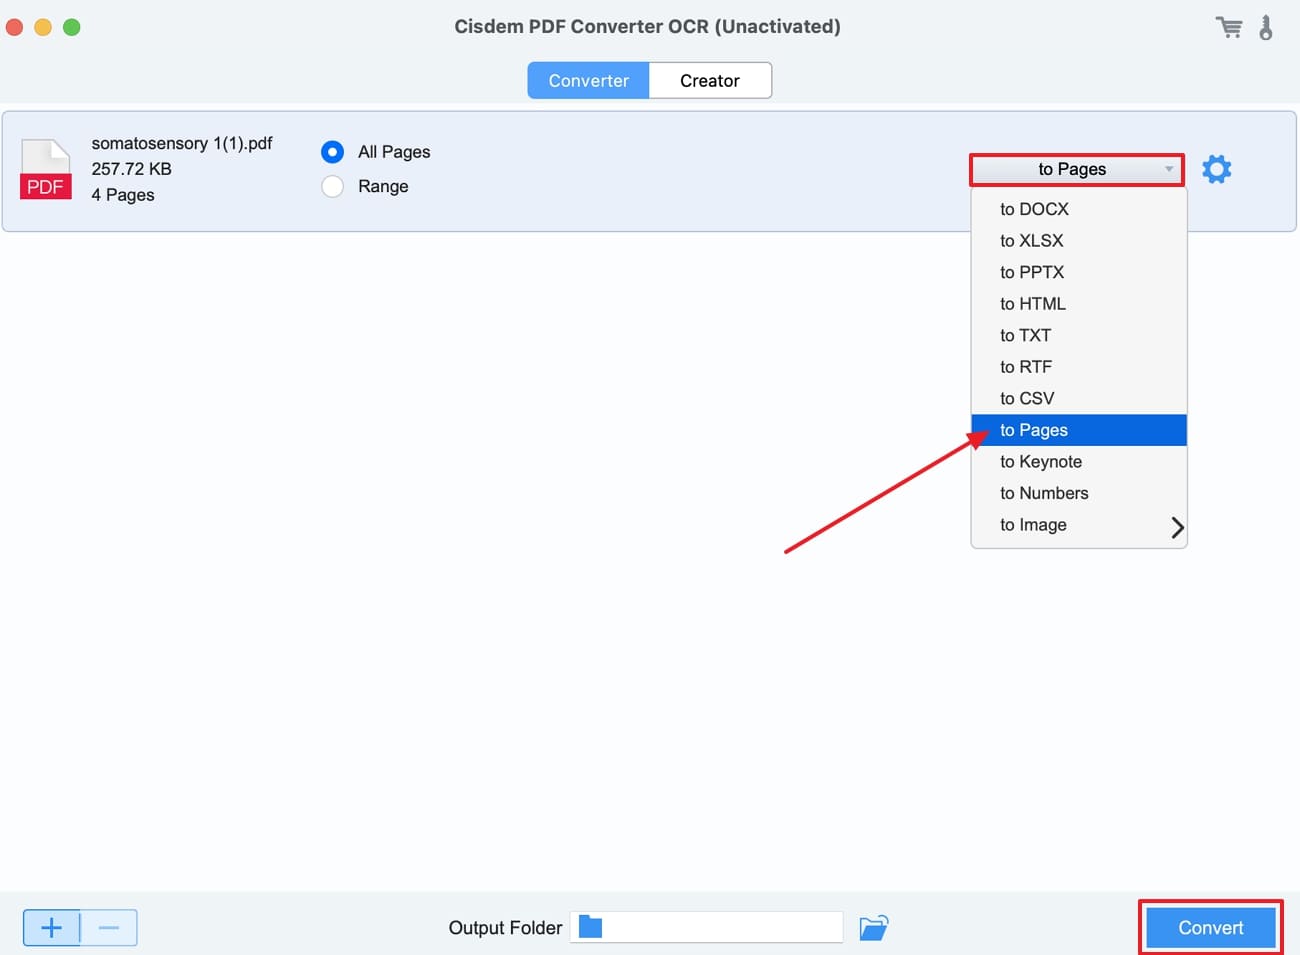The height and width of the screenshot is (955, 1300).
Task: Click the red PDF file icon
Action: [46, 169]
